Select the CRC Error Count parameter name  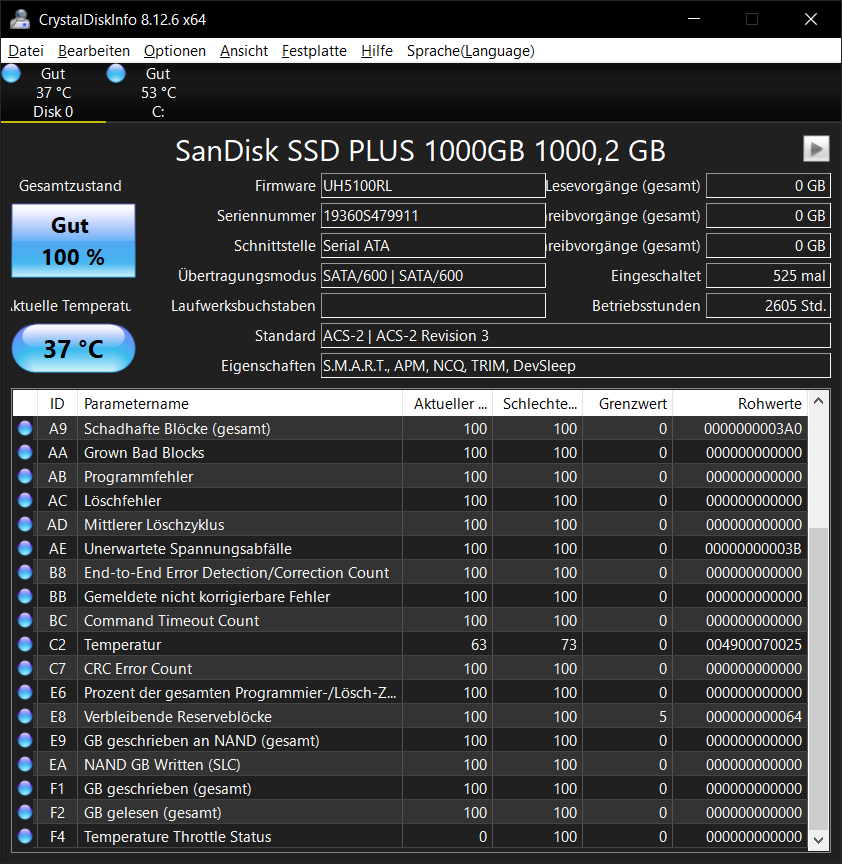point(138,668)
